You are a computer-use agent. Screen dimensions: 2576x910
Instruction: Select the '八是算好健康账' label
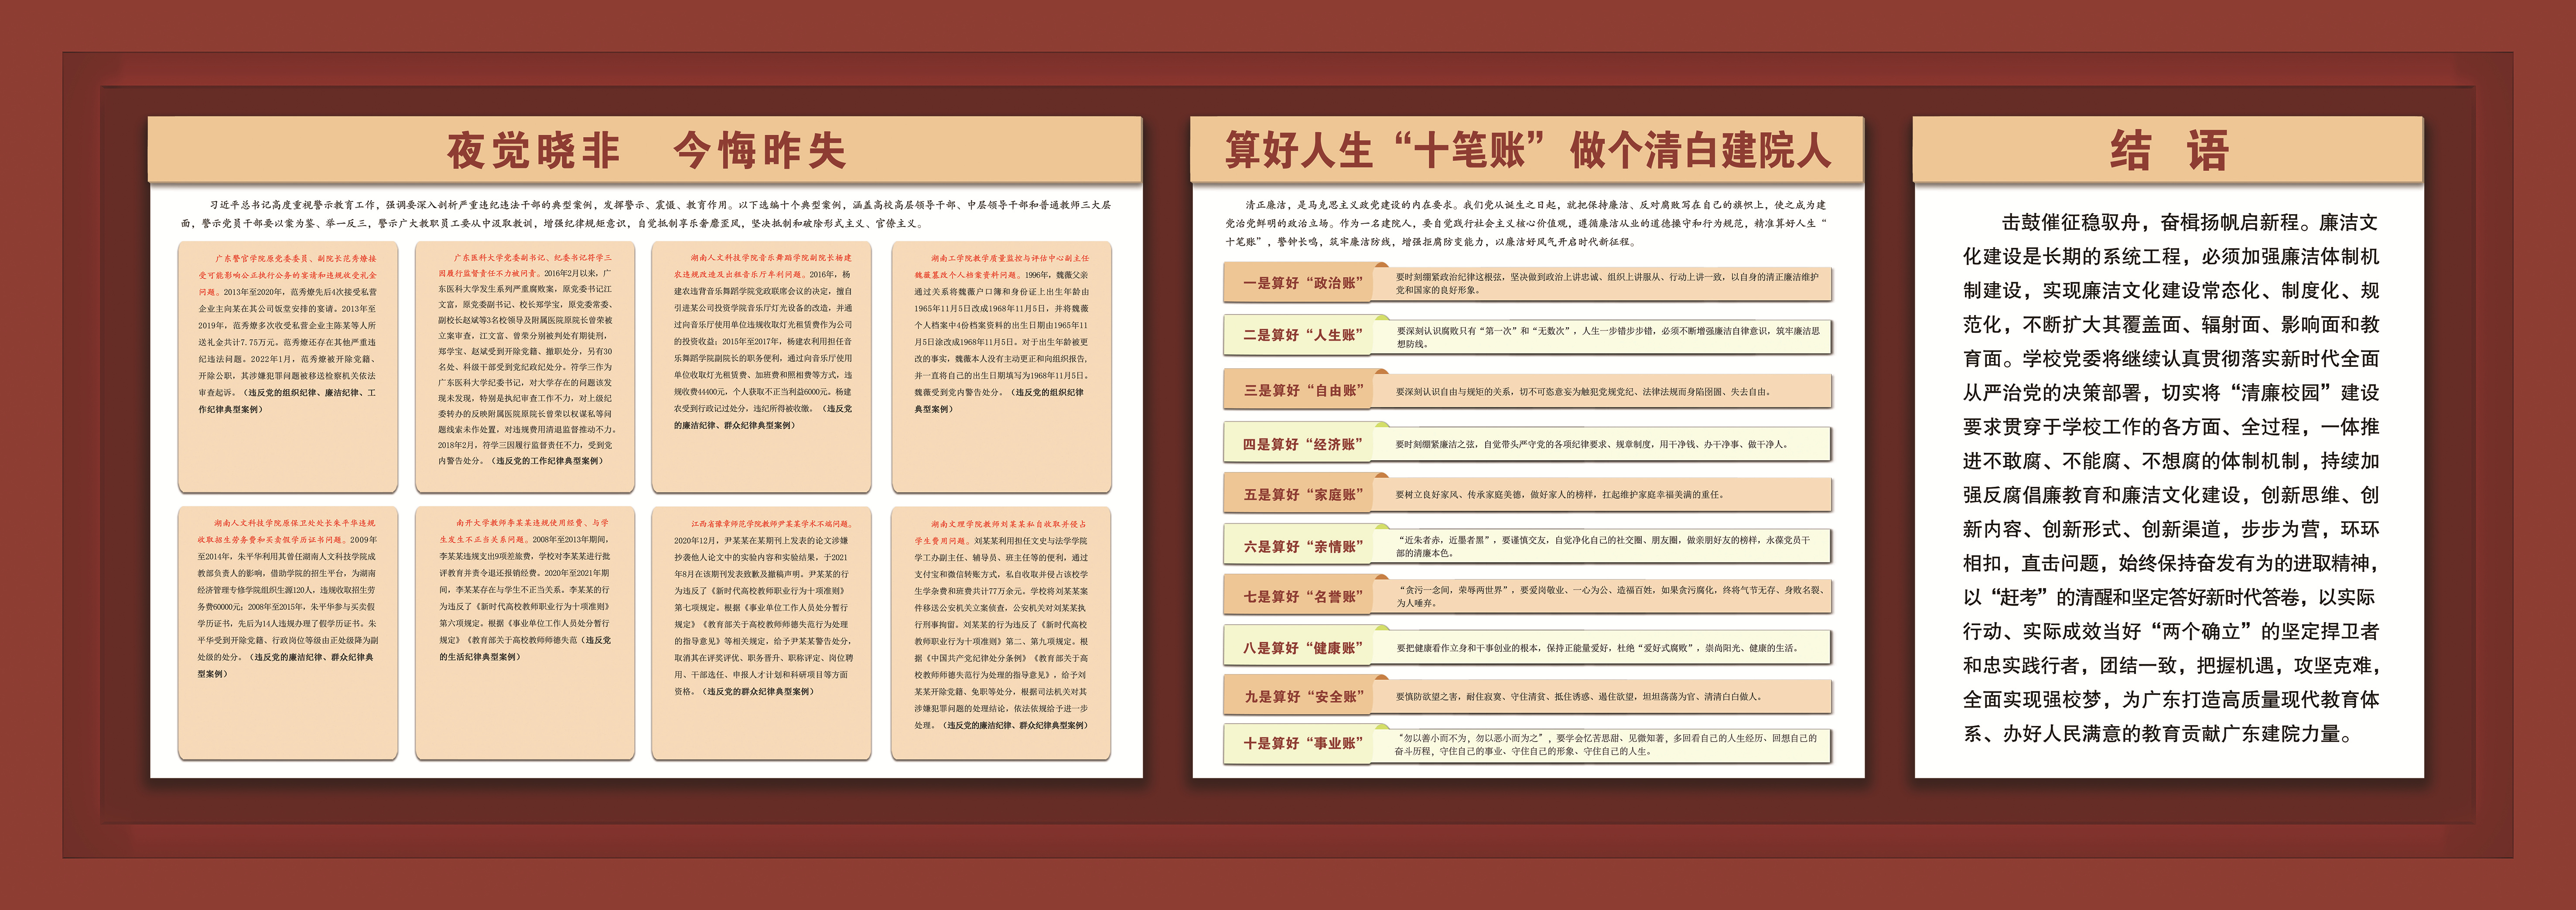tap(1303, 648)
